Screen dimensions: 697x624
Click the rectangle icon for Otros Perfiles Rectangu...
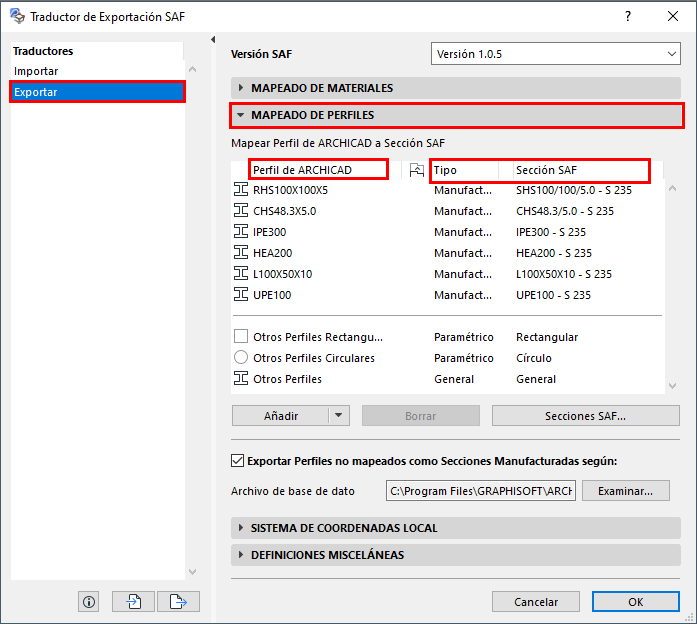(x=241, y=336)
